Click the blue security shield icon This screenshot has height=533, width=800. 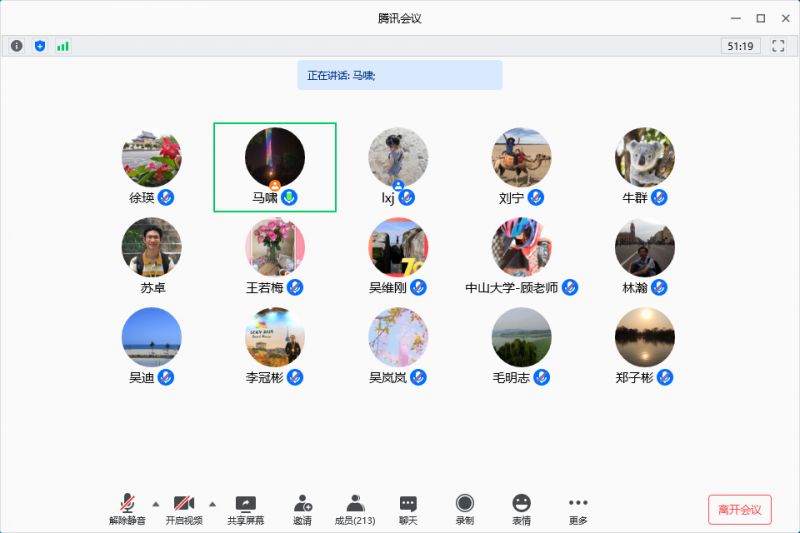40,46
